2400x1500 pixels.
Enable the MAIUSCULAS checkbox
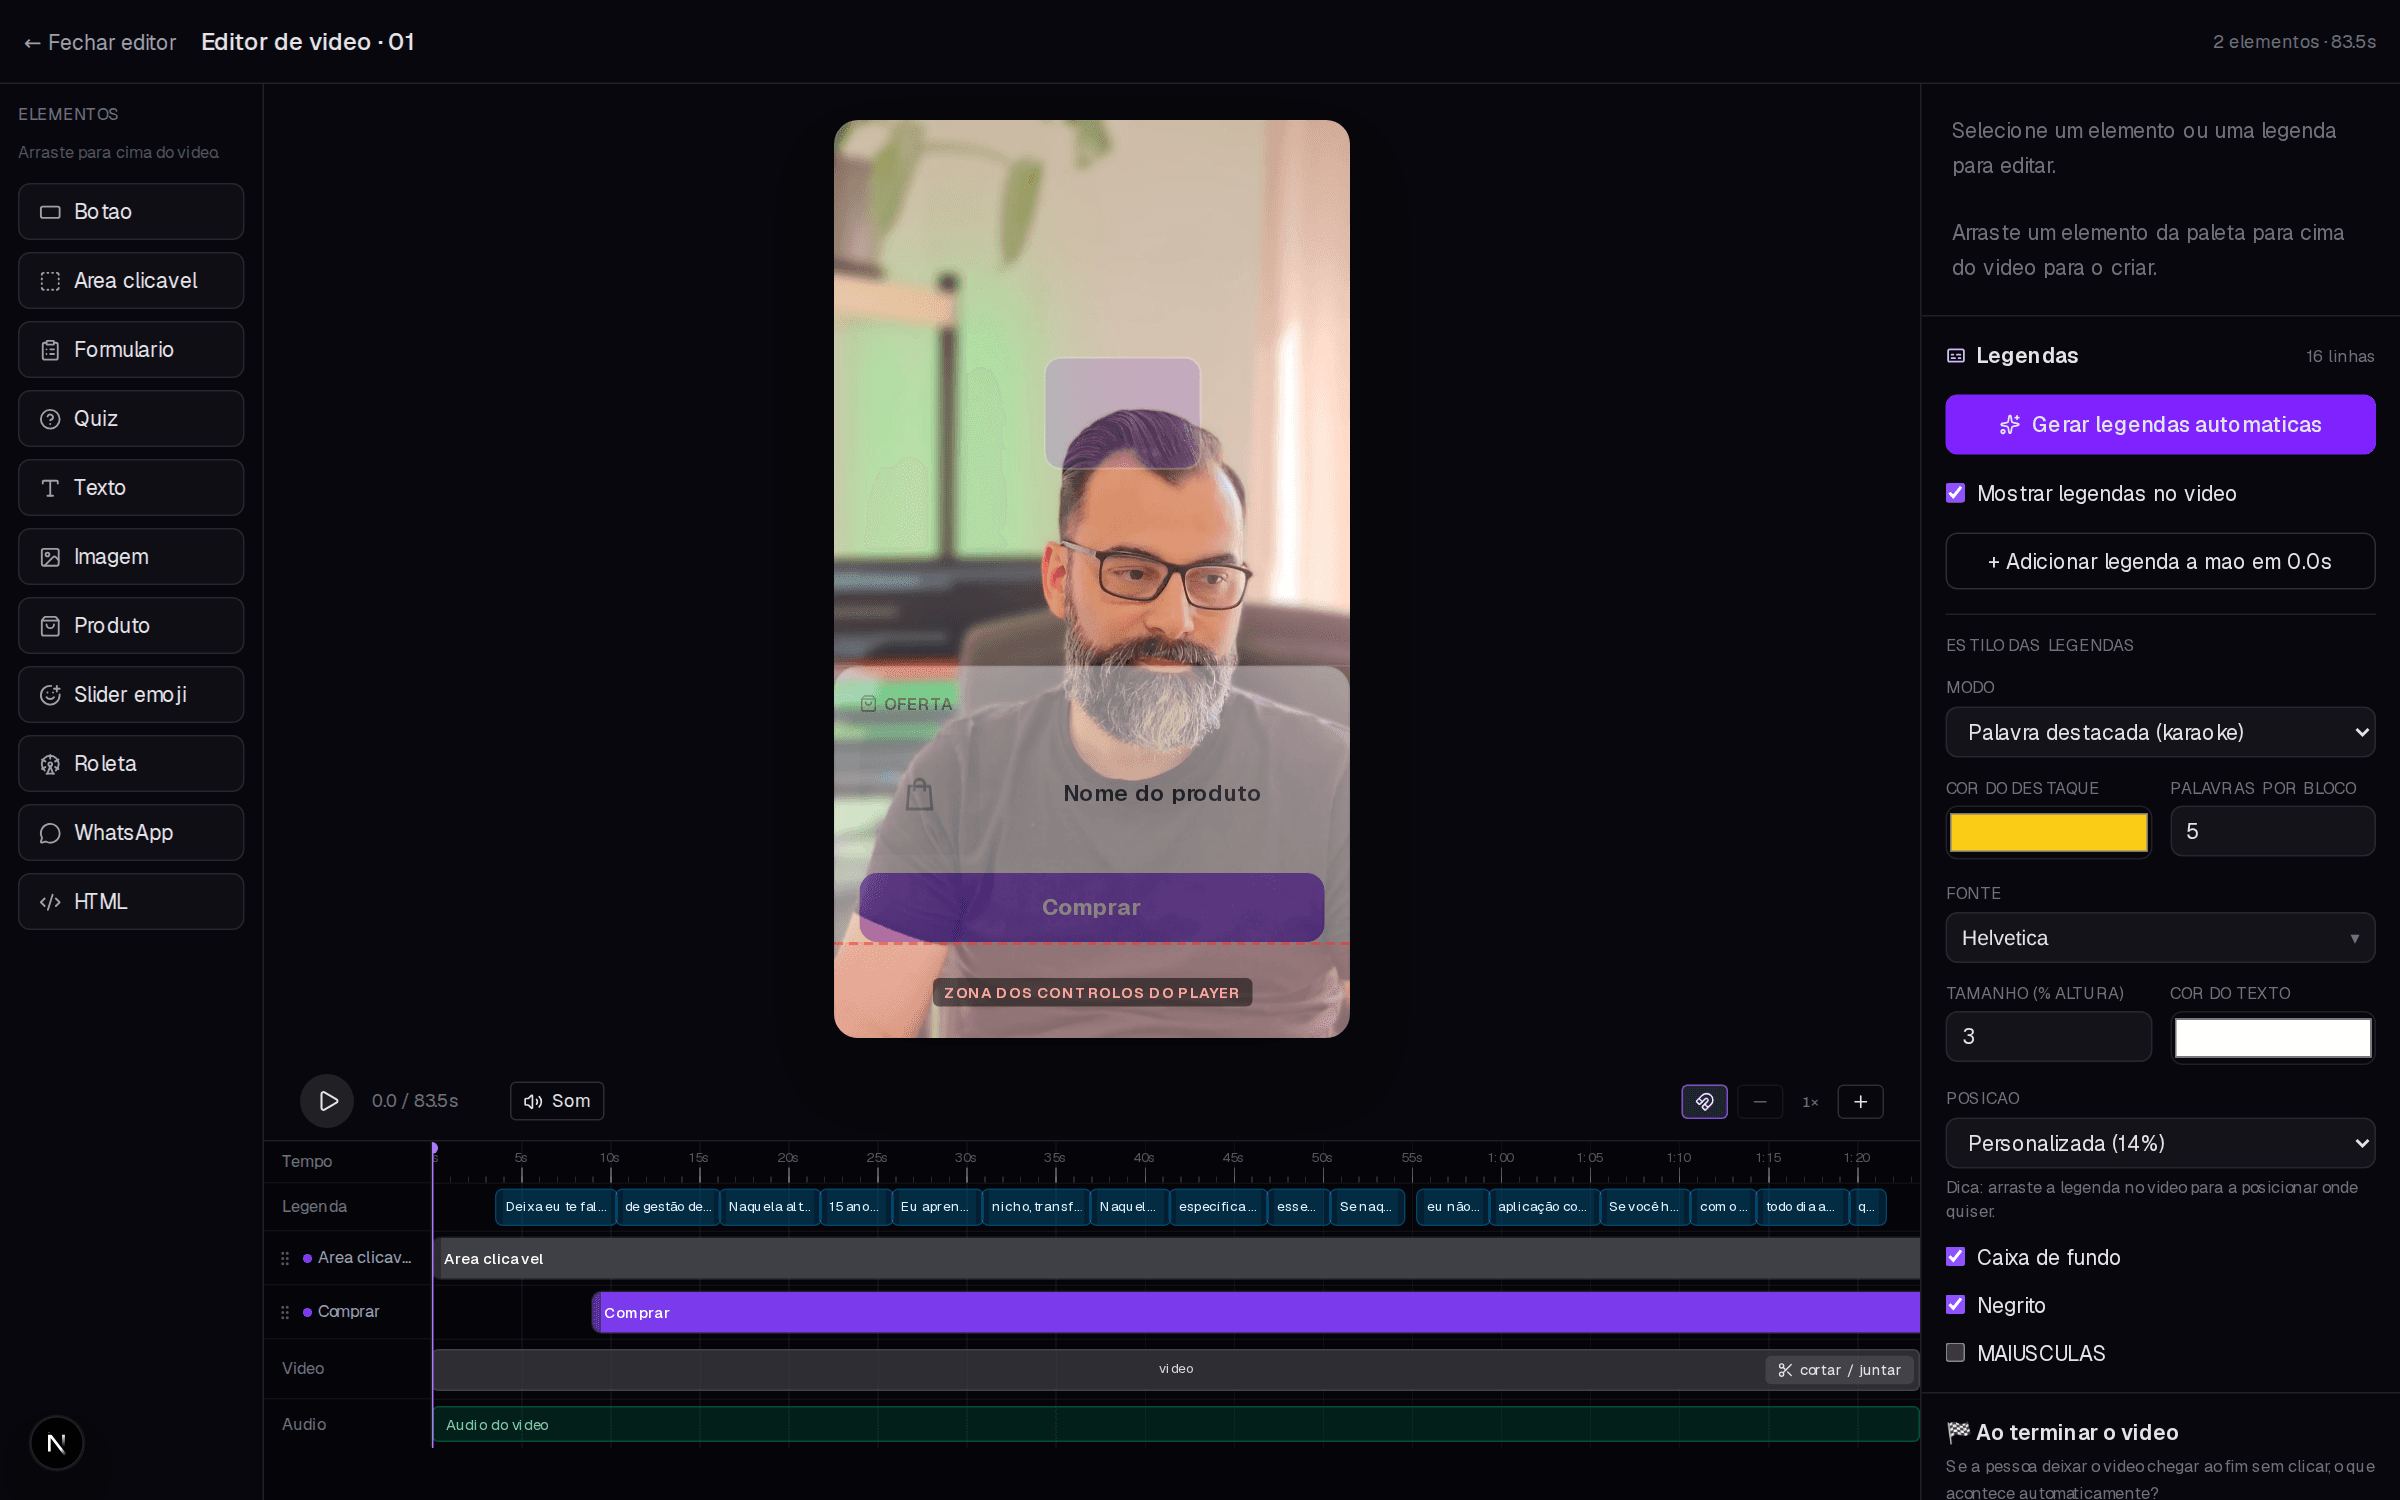coord(1955,1353)
